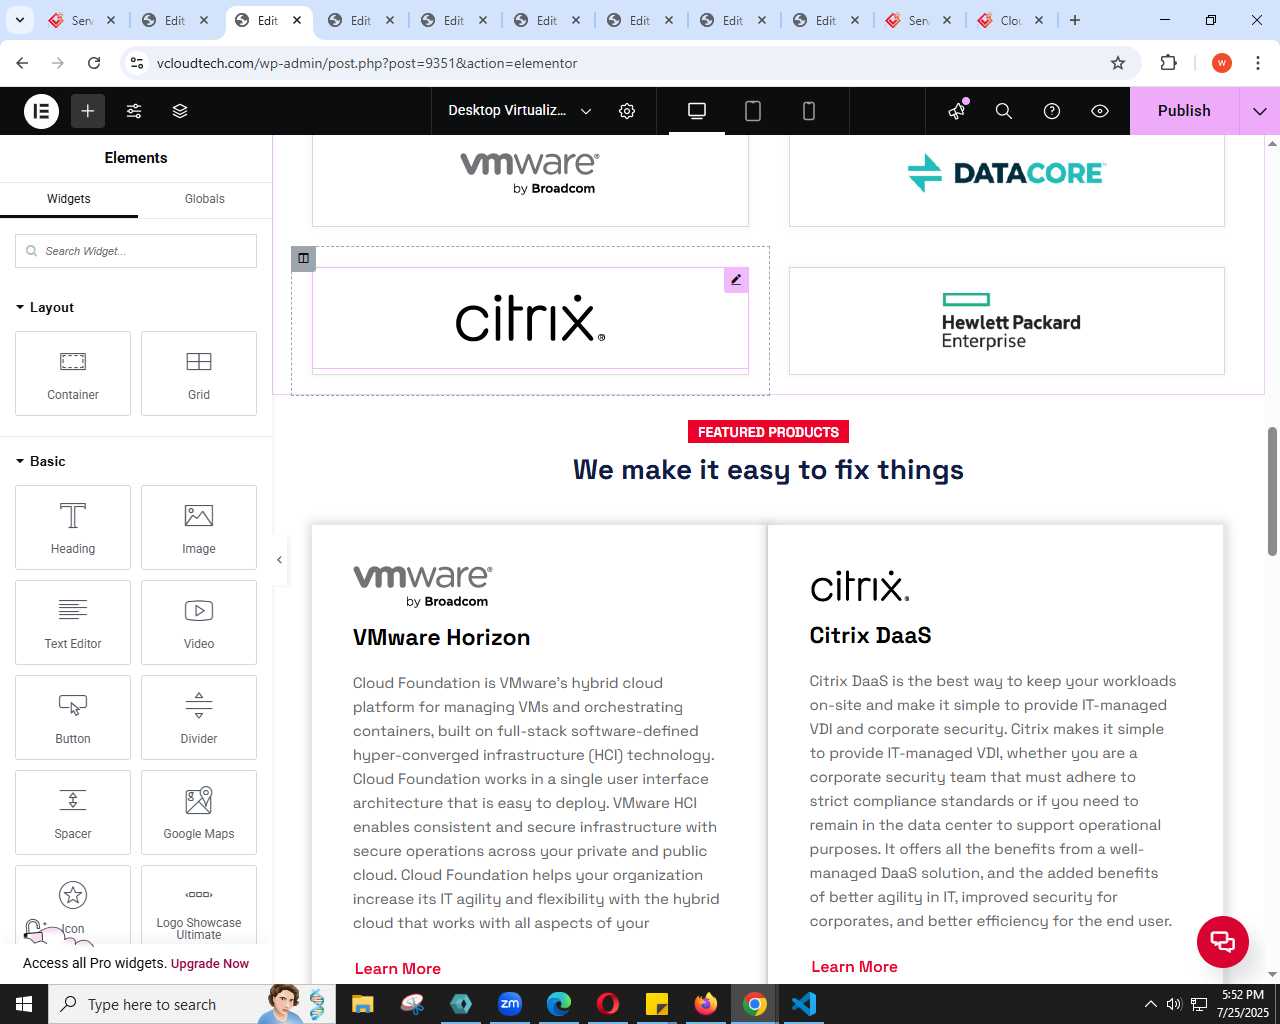Focus the Search Widget field
The height and width of the screenshot is (1024, 1280).
click(136, 251)
